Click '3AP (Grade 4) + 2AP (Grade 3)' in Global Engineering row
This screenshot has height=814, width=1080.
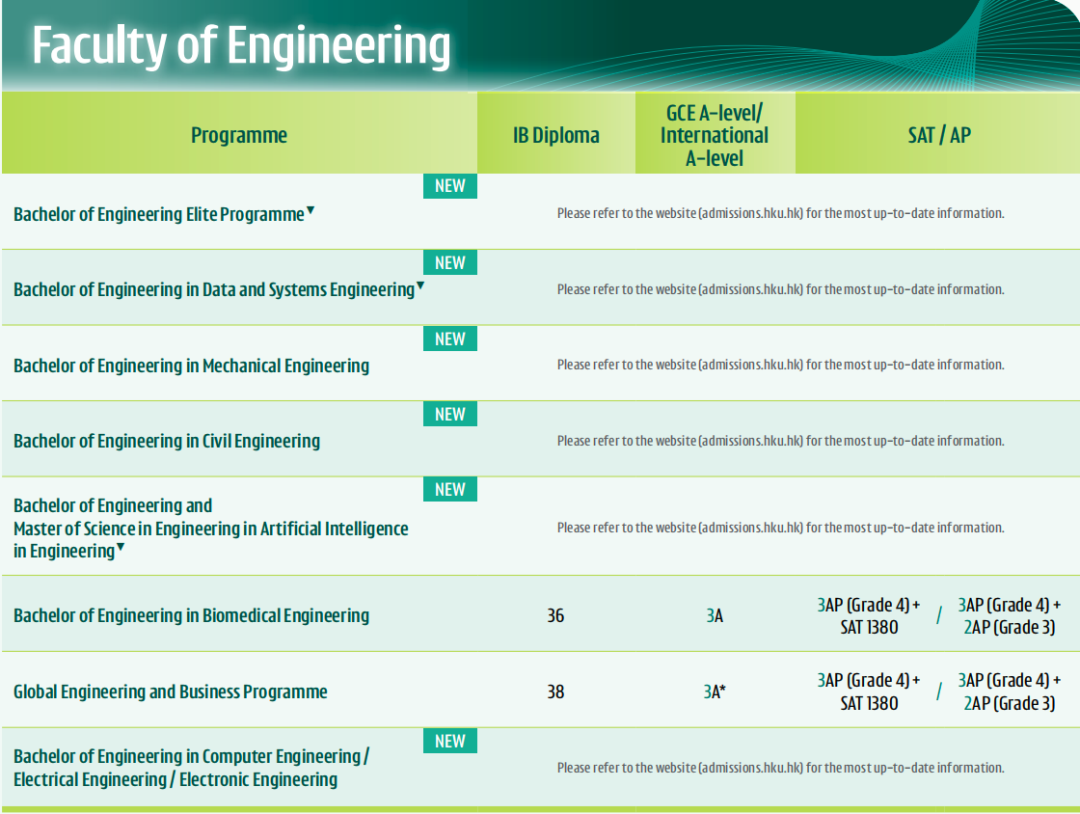pyautogui.click(x=1009, y=692)
